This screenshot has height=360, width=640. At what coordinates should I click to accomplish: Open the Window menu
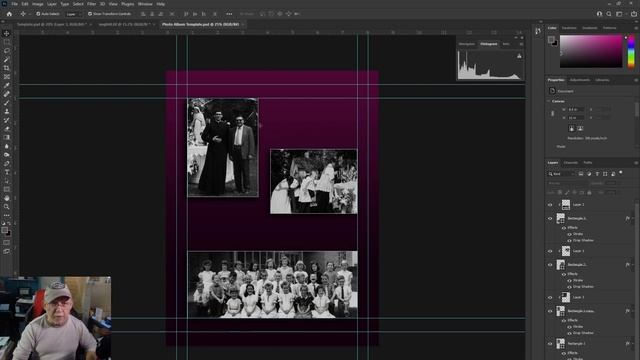coord(145,4)
